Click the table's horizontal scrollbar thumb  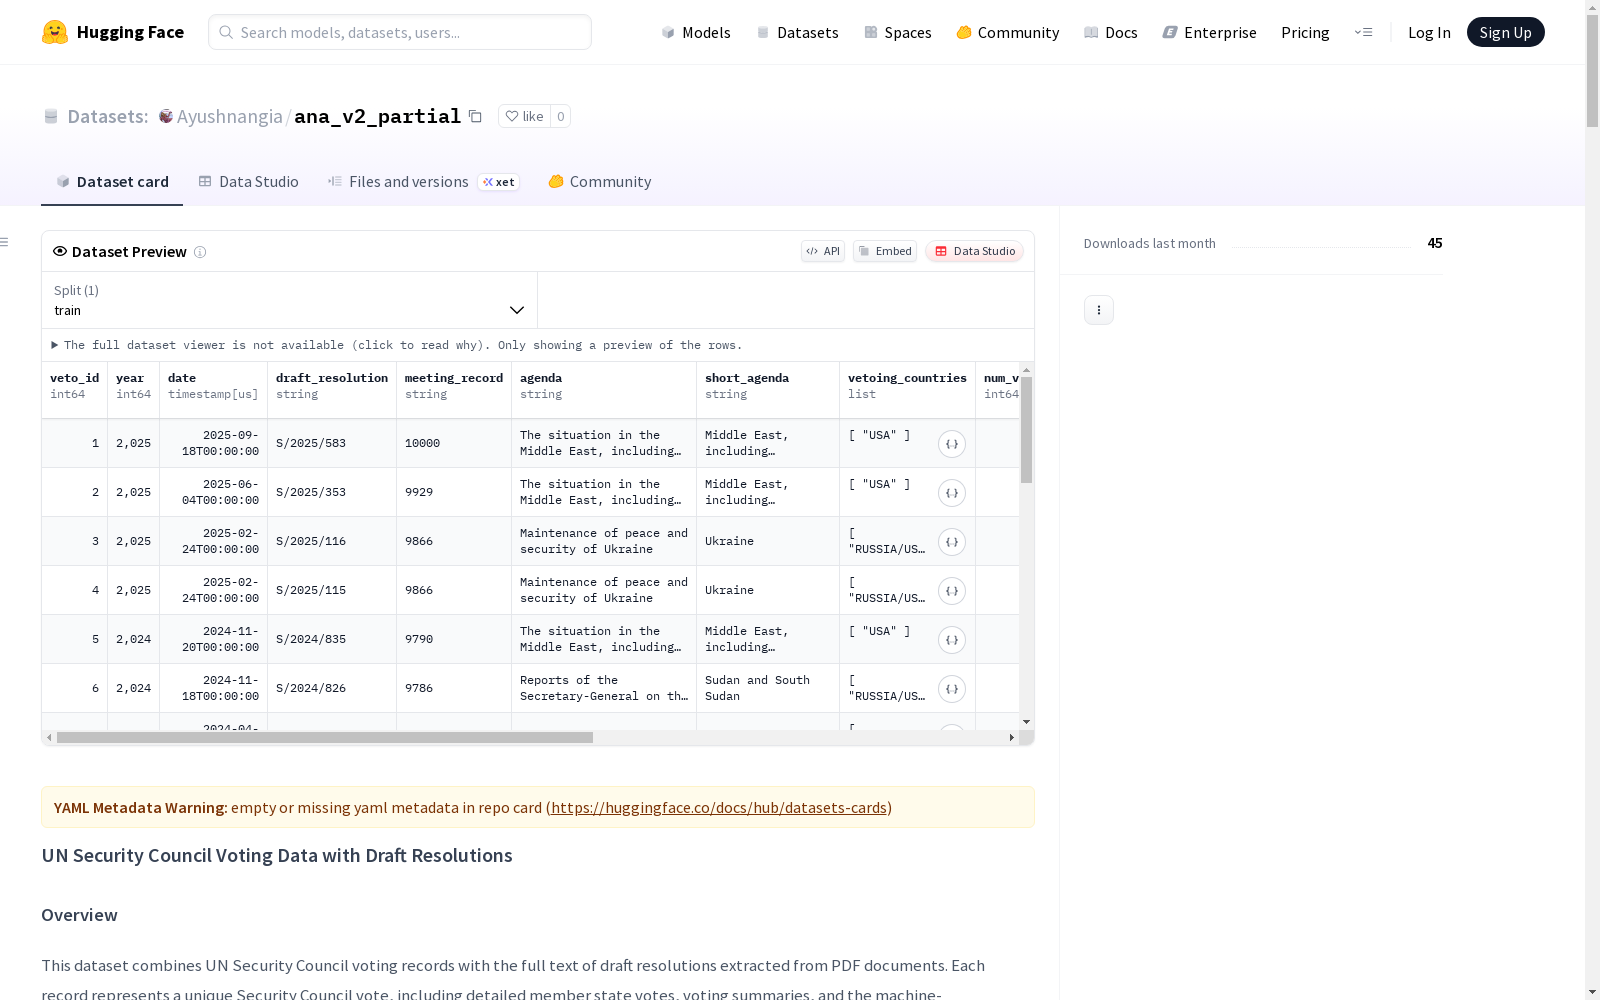325,737
